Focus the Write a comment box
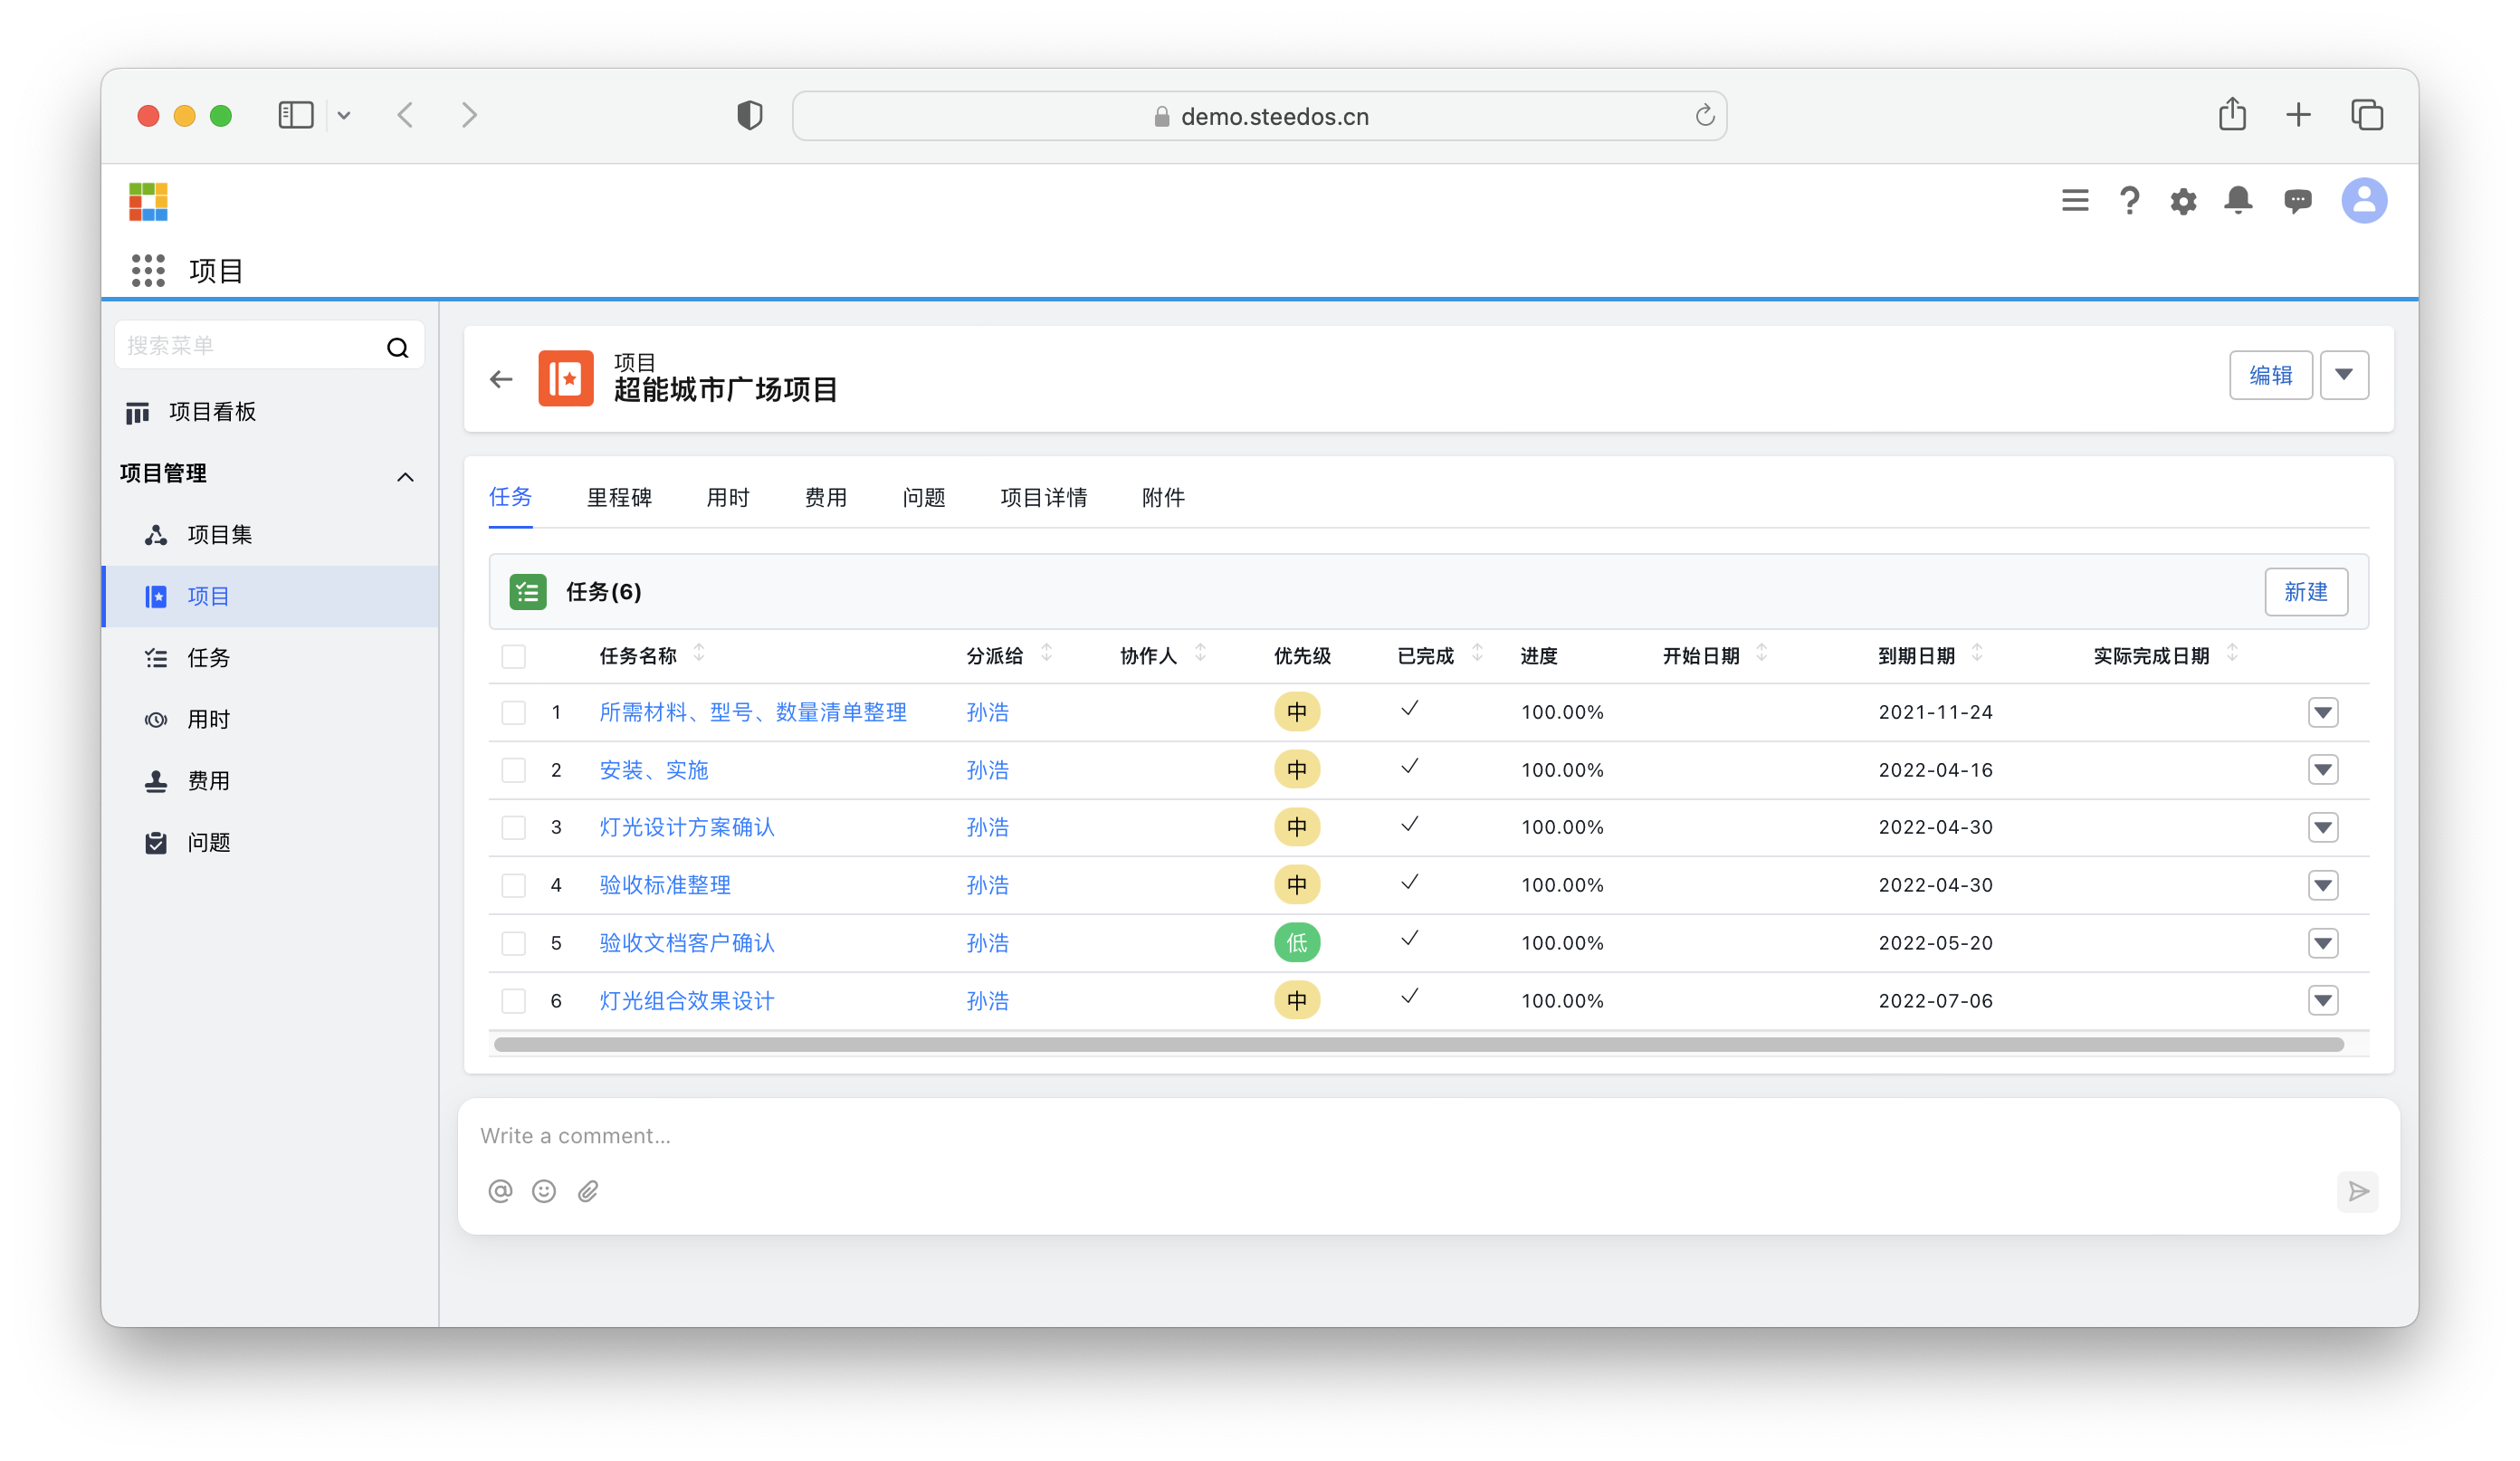This screenshot has height=1461, width=2520. (x=1427, y=1136)
